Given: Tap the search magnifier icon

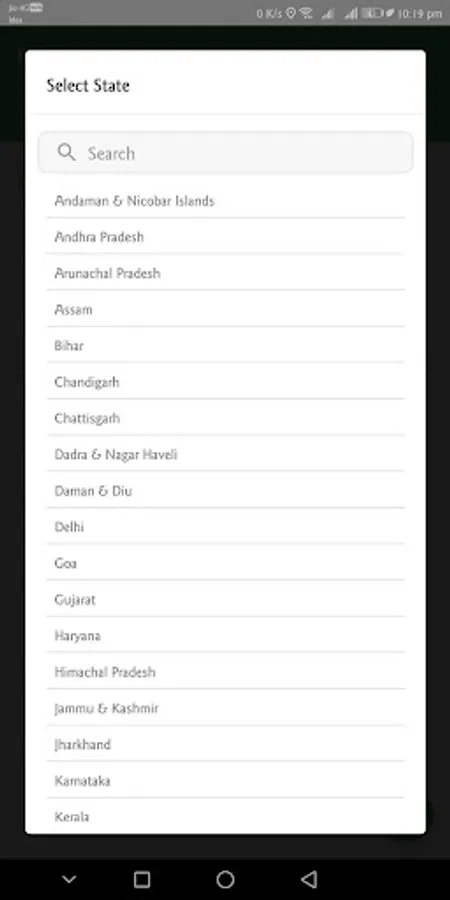Looking at the screenshot, I should click(x=67, y=153).
